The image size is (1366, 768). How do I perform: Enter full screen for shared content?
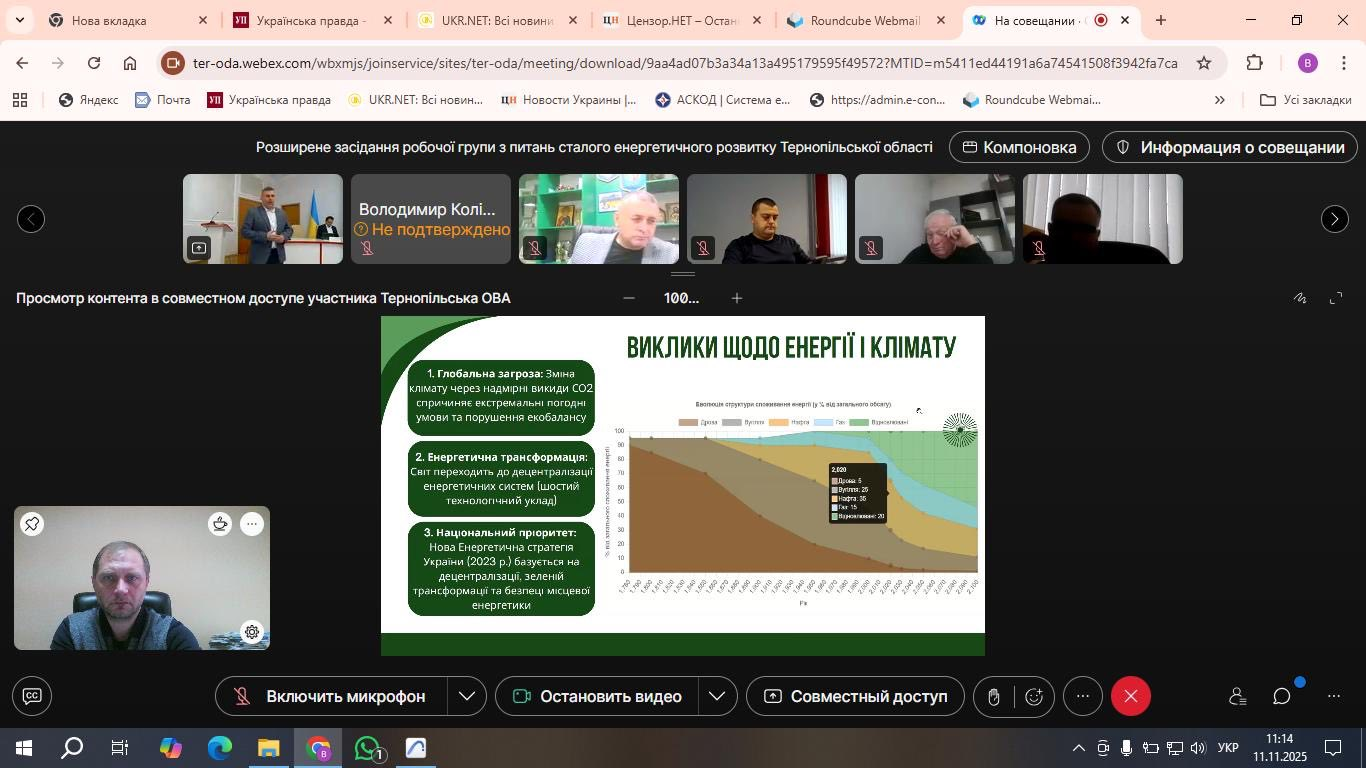coord(1336,298)
